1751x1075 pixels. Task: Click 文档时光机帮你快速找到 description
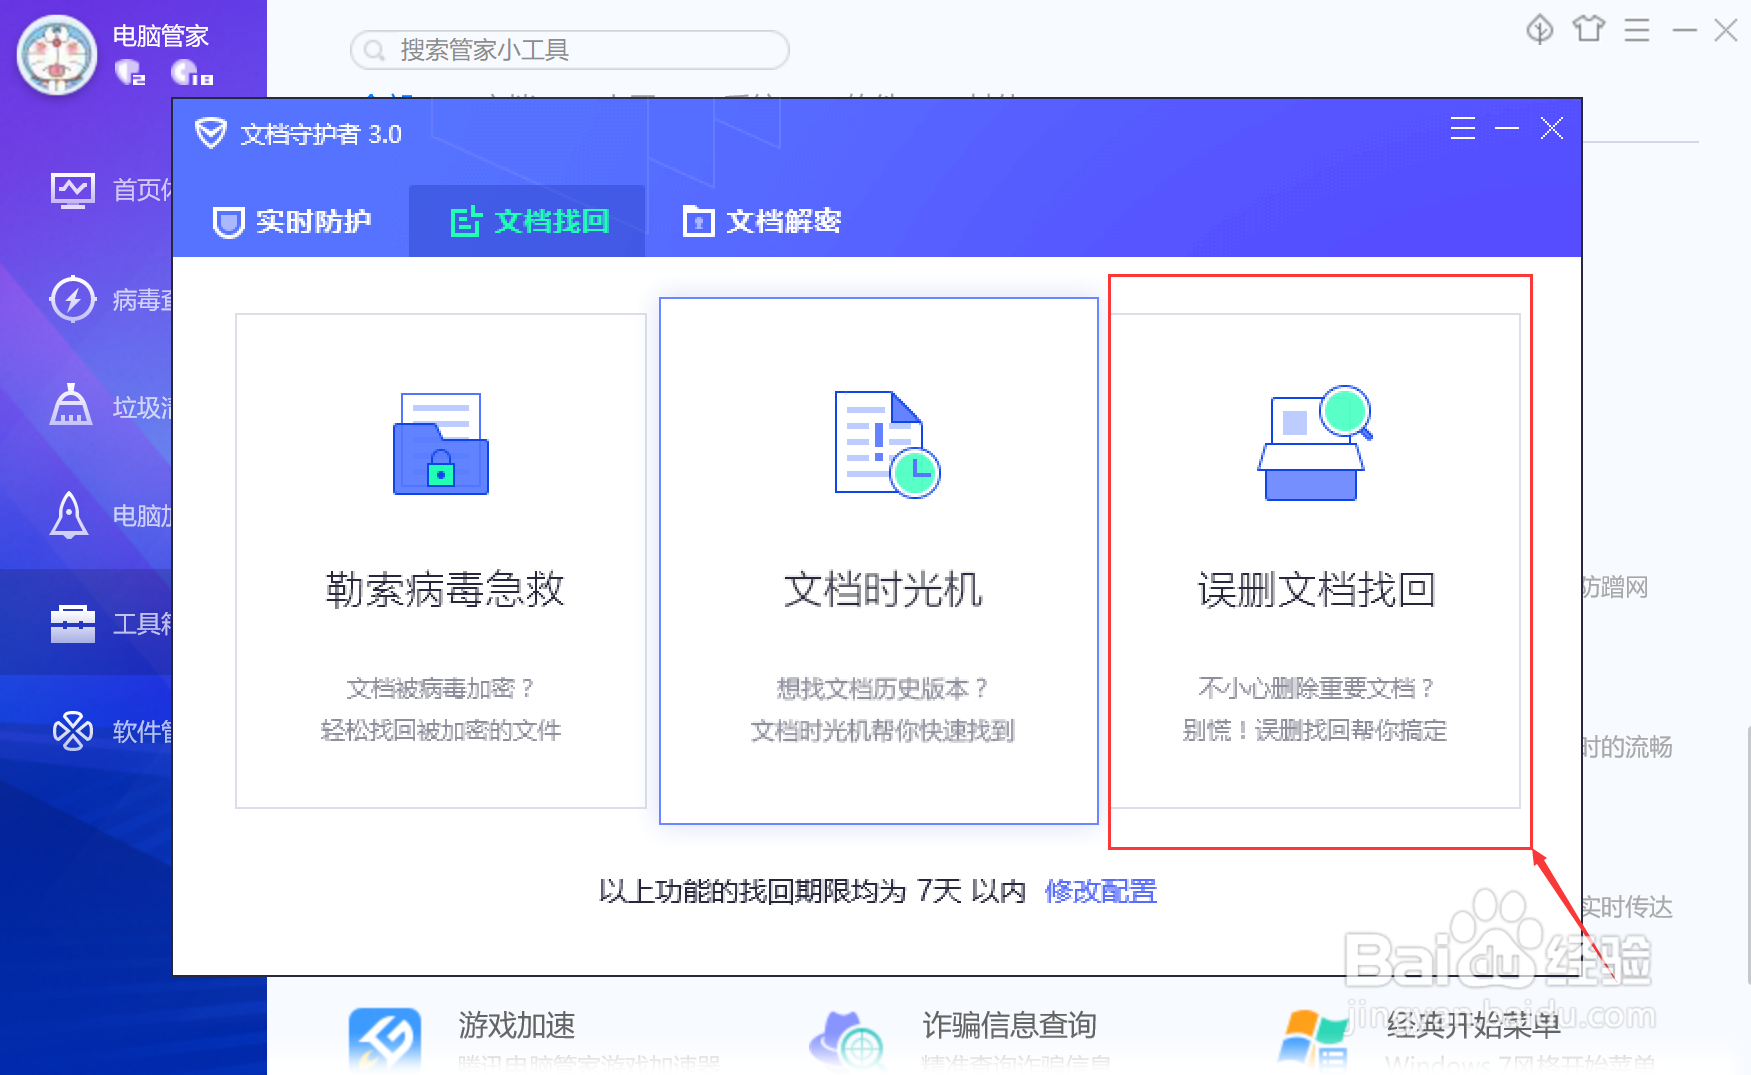tap(883, 731)
